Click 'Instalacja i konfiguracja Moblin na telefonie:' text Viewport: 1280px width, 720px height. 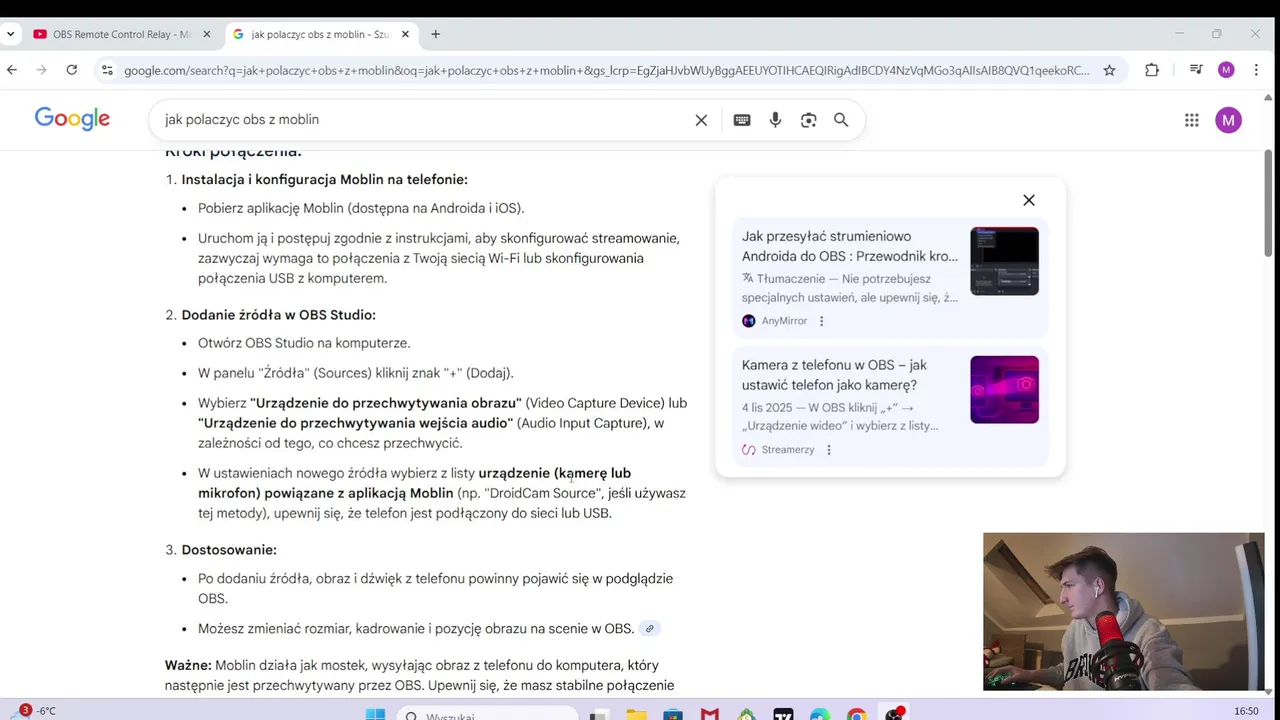[x=324, y=180]
